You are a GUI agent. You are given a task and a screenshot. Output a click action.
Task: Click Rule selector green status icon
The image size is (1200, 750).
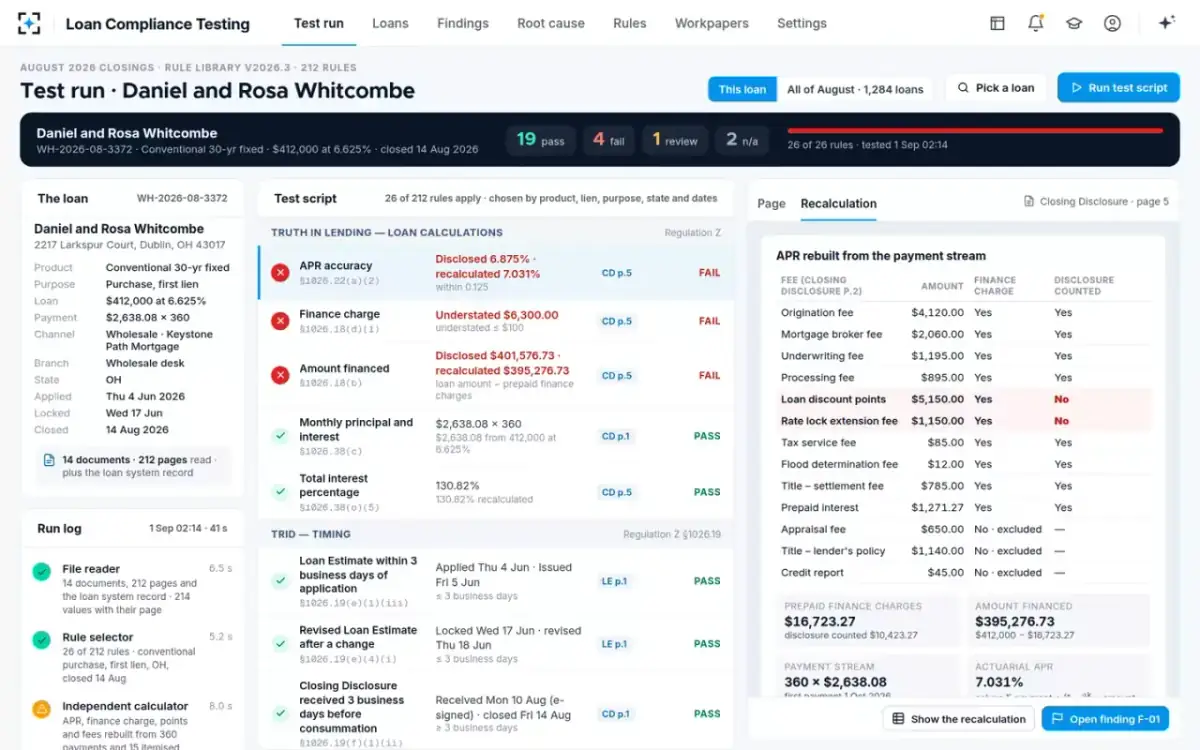[x=41, y=640]
